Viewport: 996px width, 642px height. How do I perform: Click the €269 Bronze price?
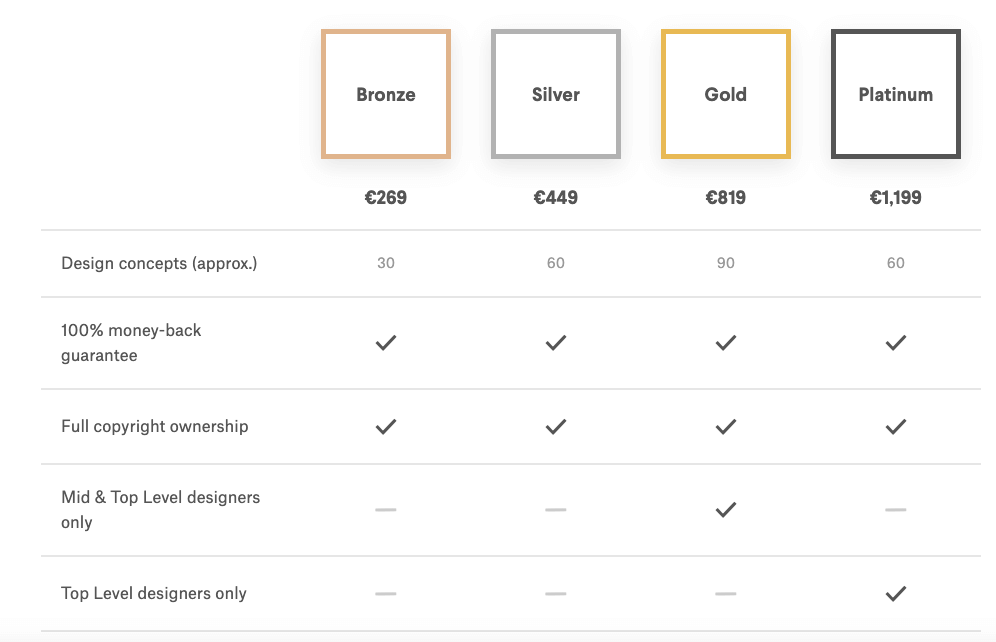pos(386,197)
